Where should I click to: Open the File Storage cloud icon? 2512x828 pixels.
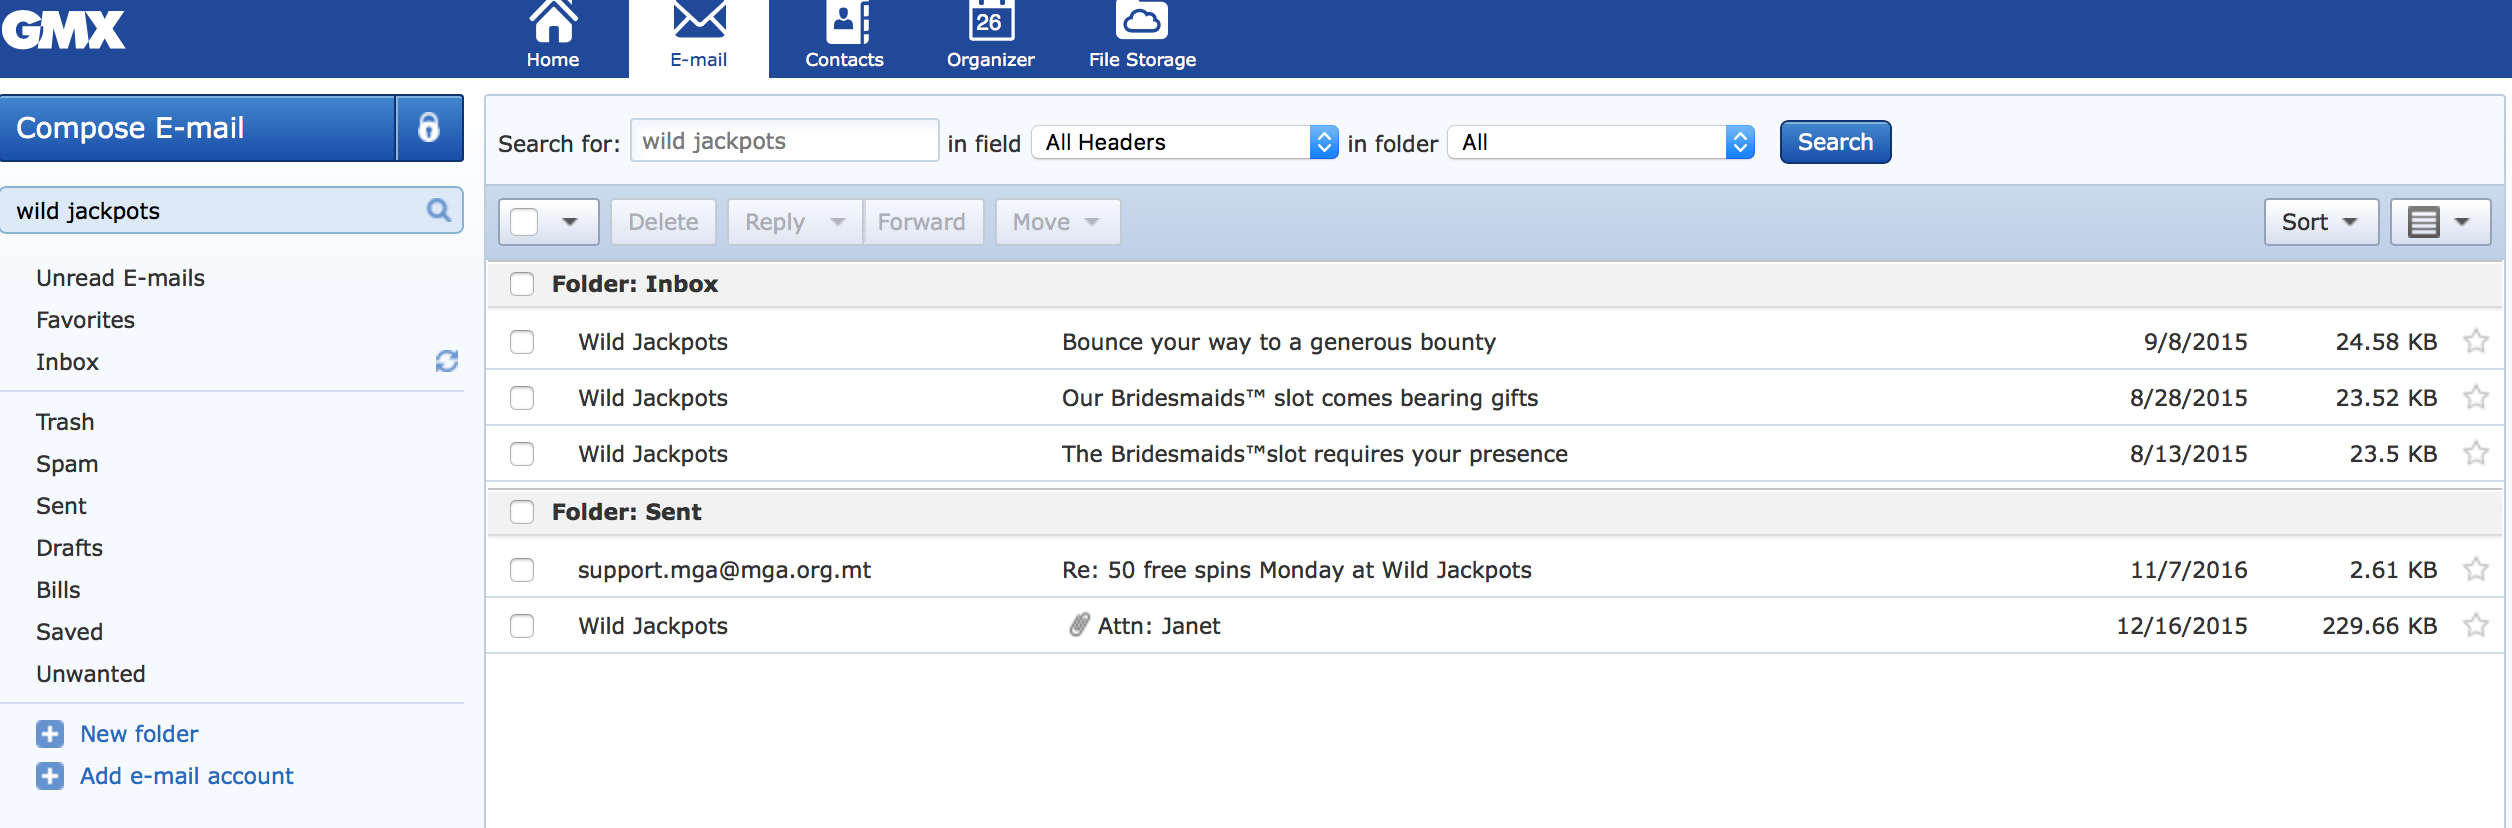1142,21
